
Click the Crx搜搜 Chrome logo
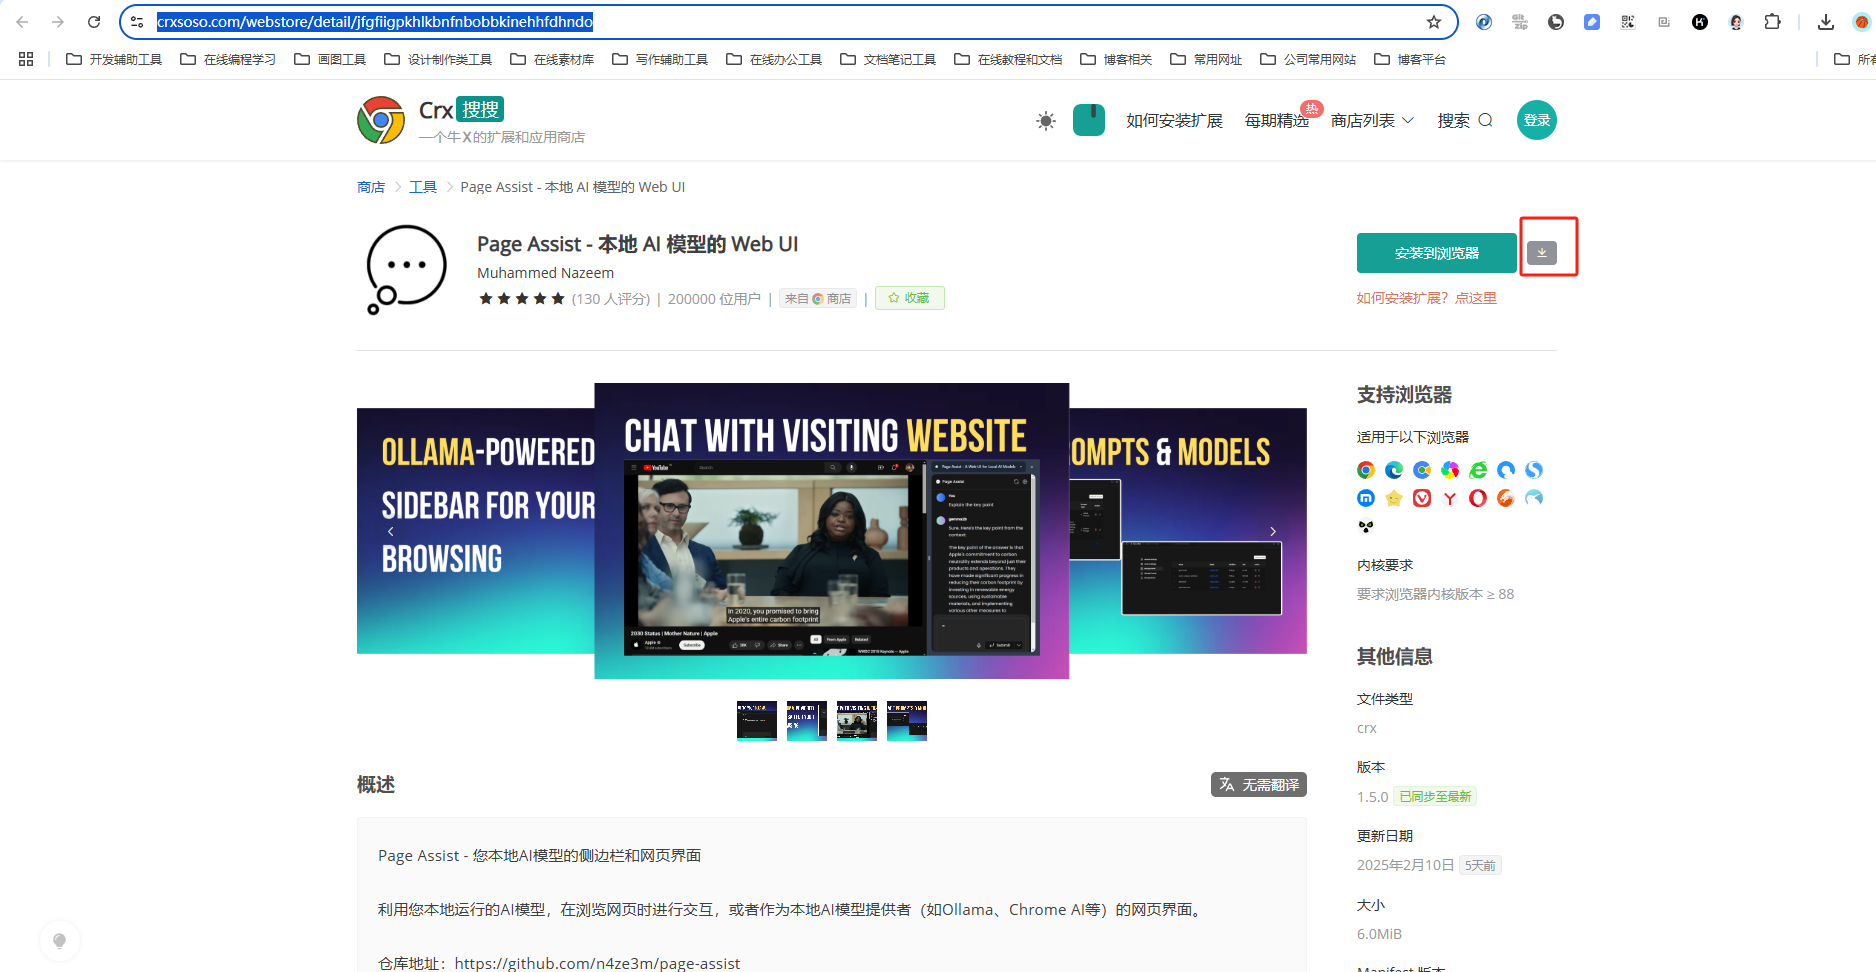(381, 120)
